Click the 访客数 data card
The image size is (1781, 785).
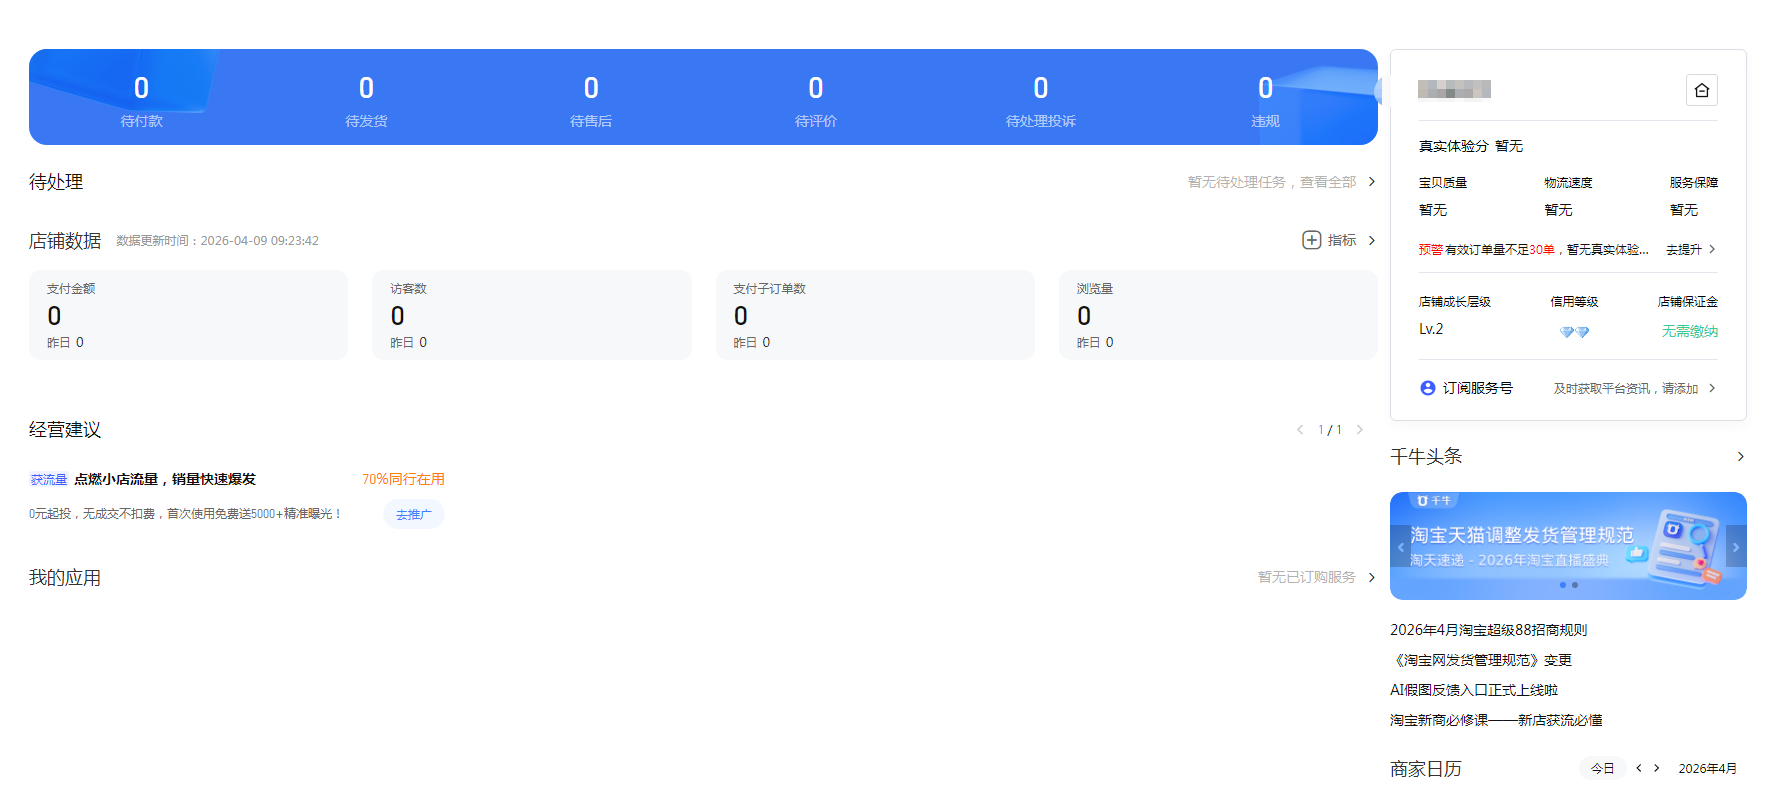coord(532,315)
